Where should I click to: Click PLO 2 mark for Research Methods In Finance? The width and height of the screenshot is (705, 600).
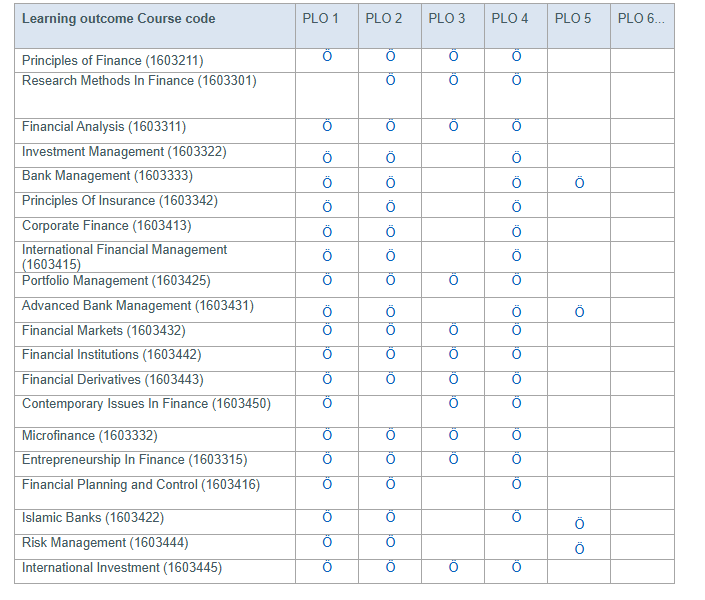391,80
